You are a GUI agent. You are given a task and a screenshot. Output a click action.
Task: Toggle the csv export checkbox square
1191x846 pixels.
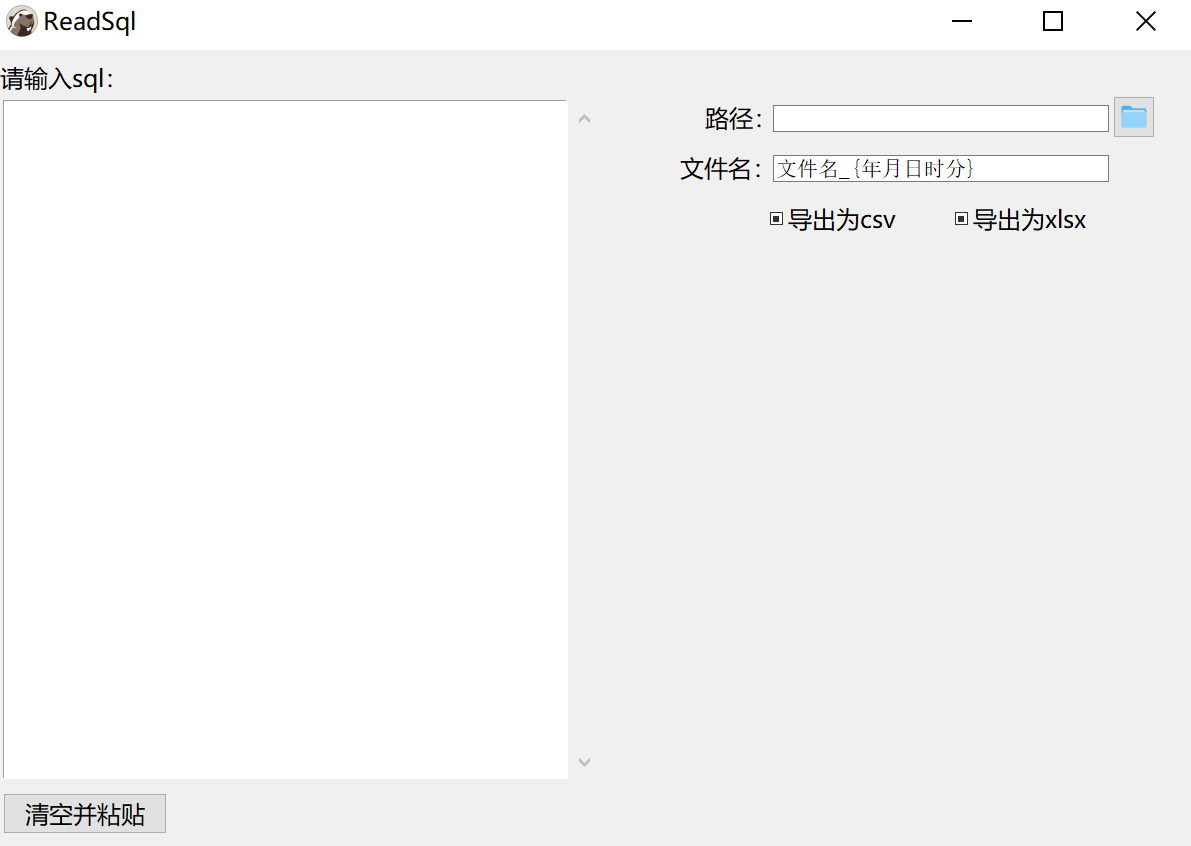point(776,219)
